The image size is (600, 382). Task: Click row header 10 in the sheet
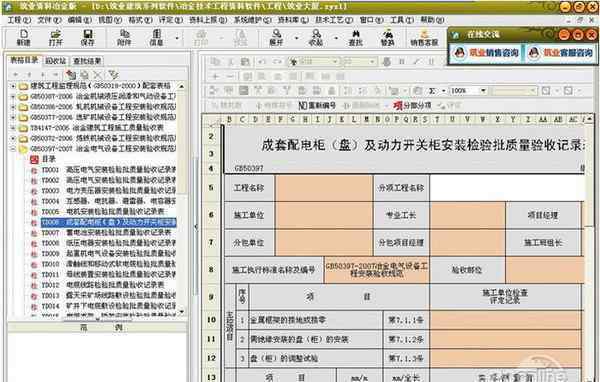211,320
